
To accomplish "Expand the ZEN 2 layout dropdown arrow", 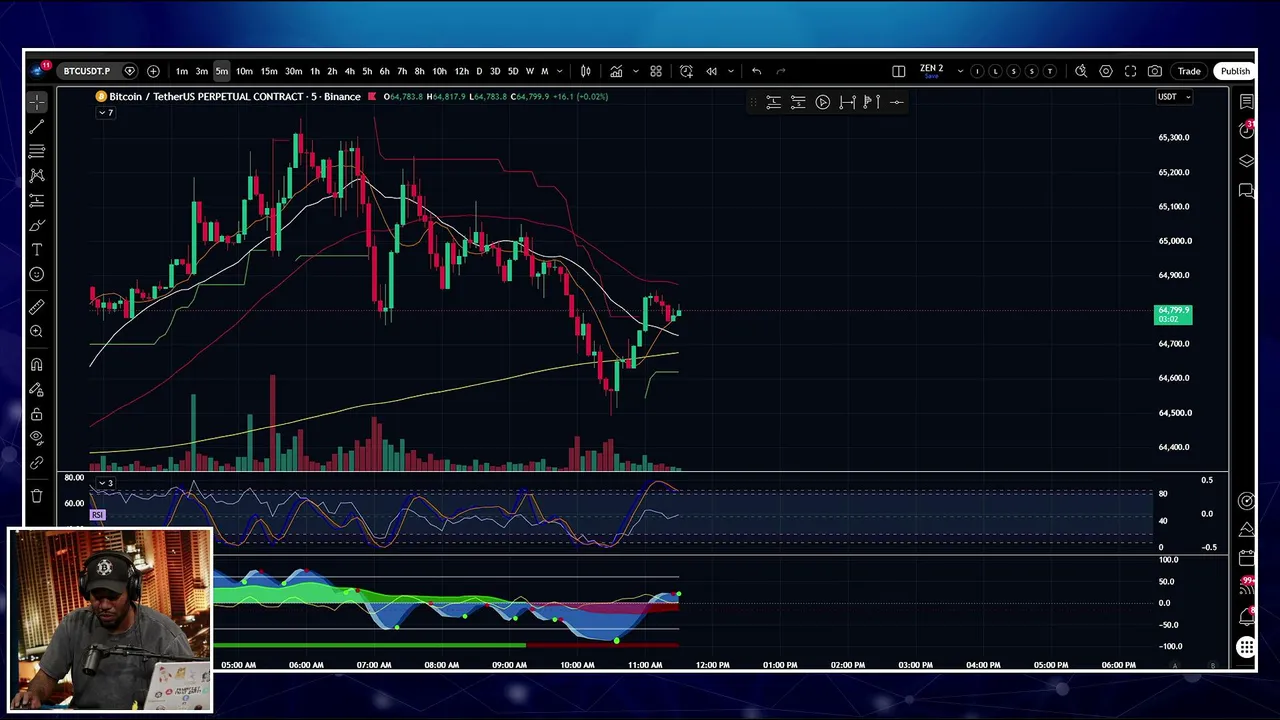I will pos(960,71).
